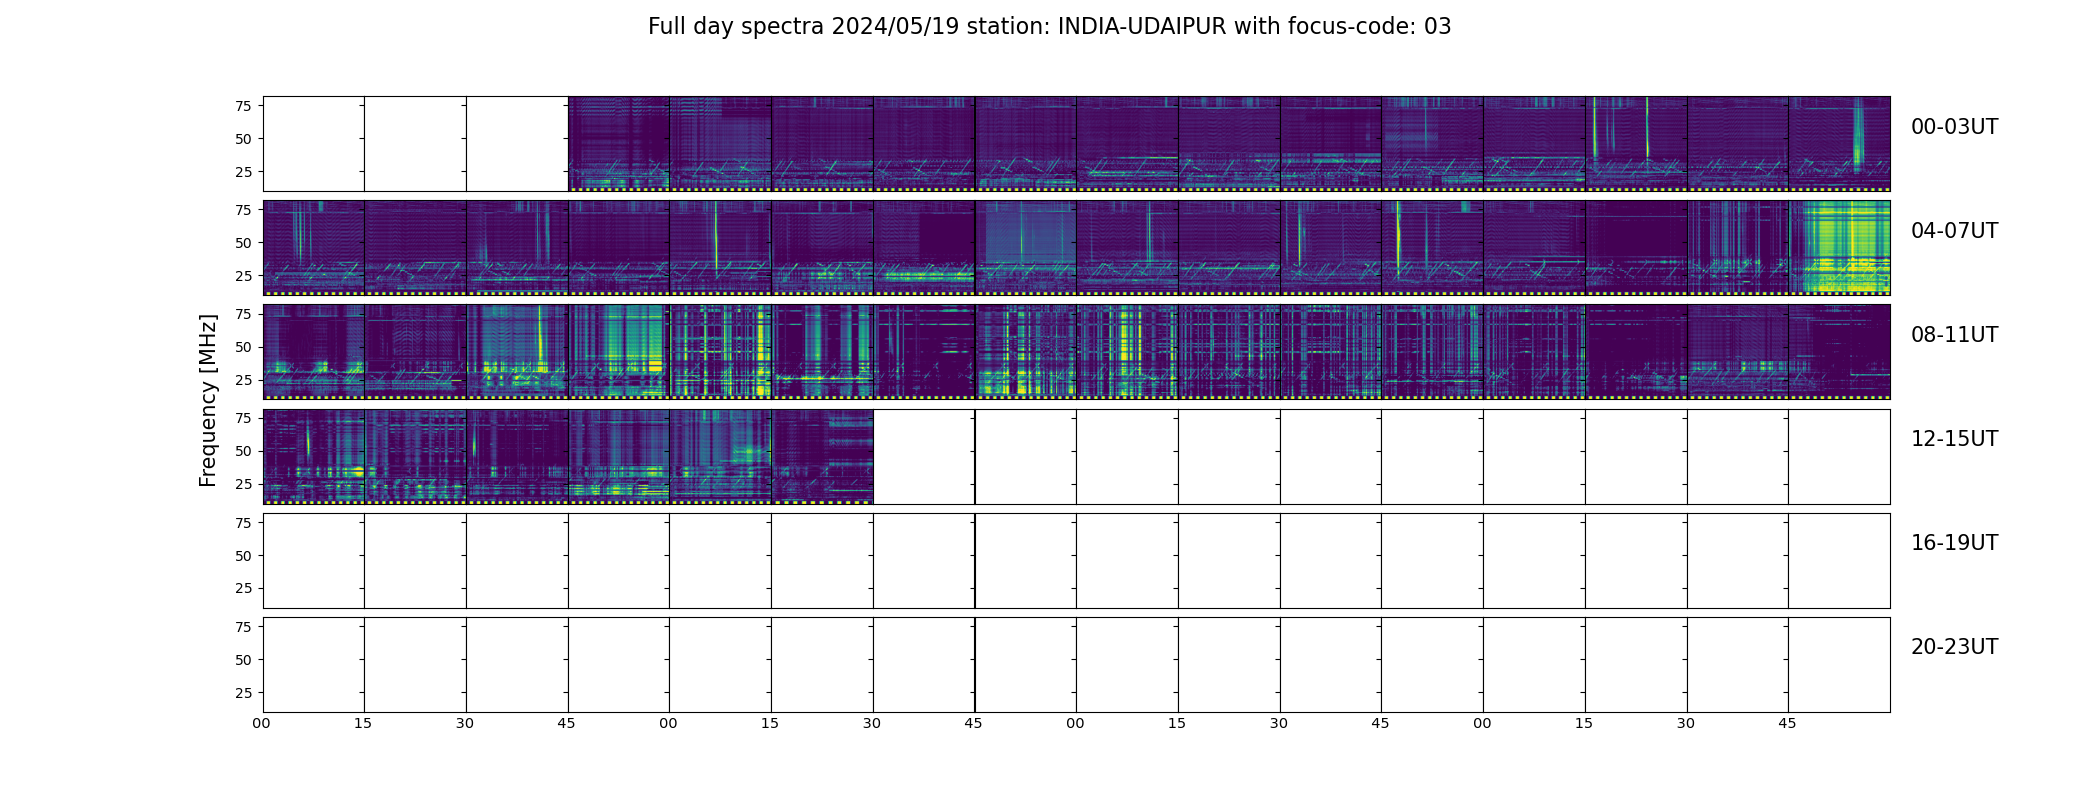Open the 01:00 spectrogram in the 00-03UT row
Image resolution: width=2100 pixels, height=800 pixels.
click(x=720, y=144)
